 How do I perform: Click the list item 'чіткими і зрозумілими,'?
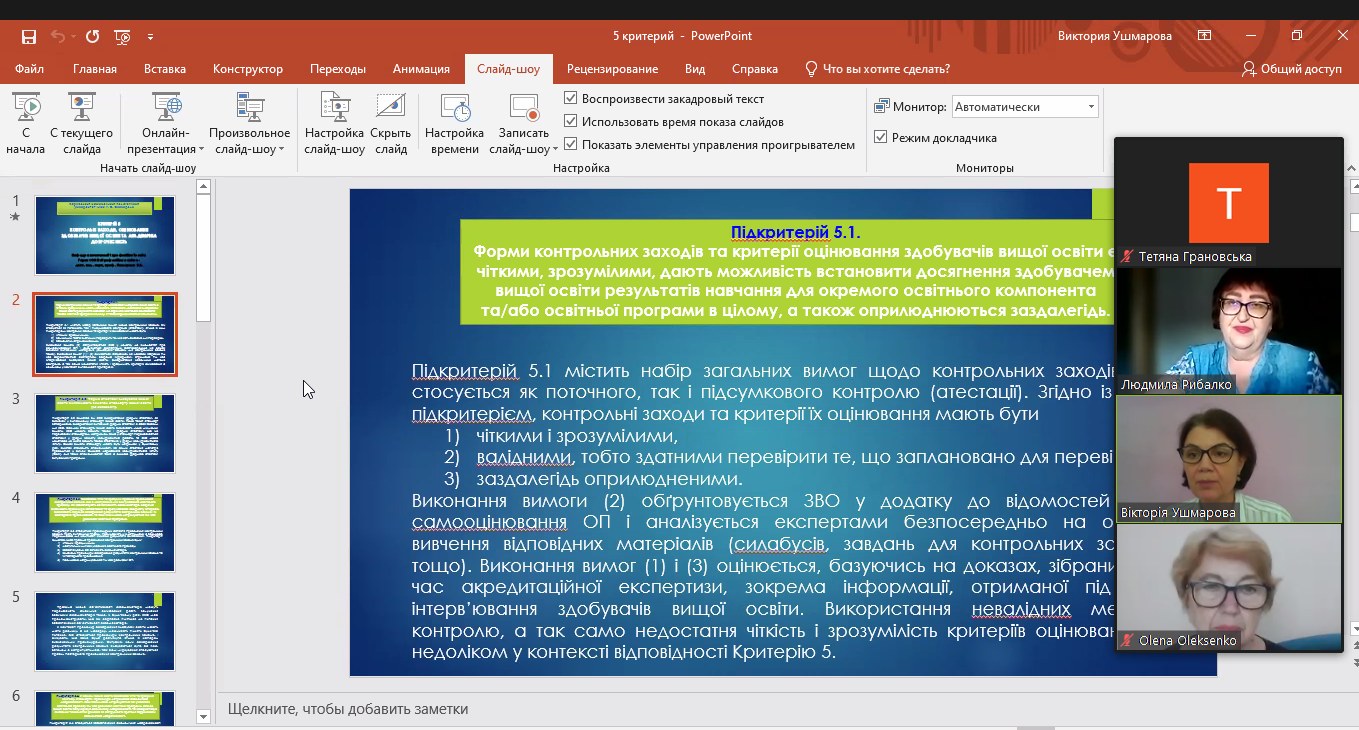pyautogui.click(x=577, y=436)
